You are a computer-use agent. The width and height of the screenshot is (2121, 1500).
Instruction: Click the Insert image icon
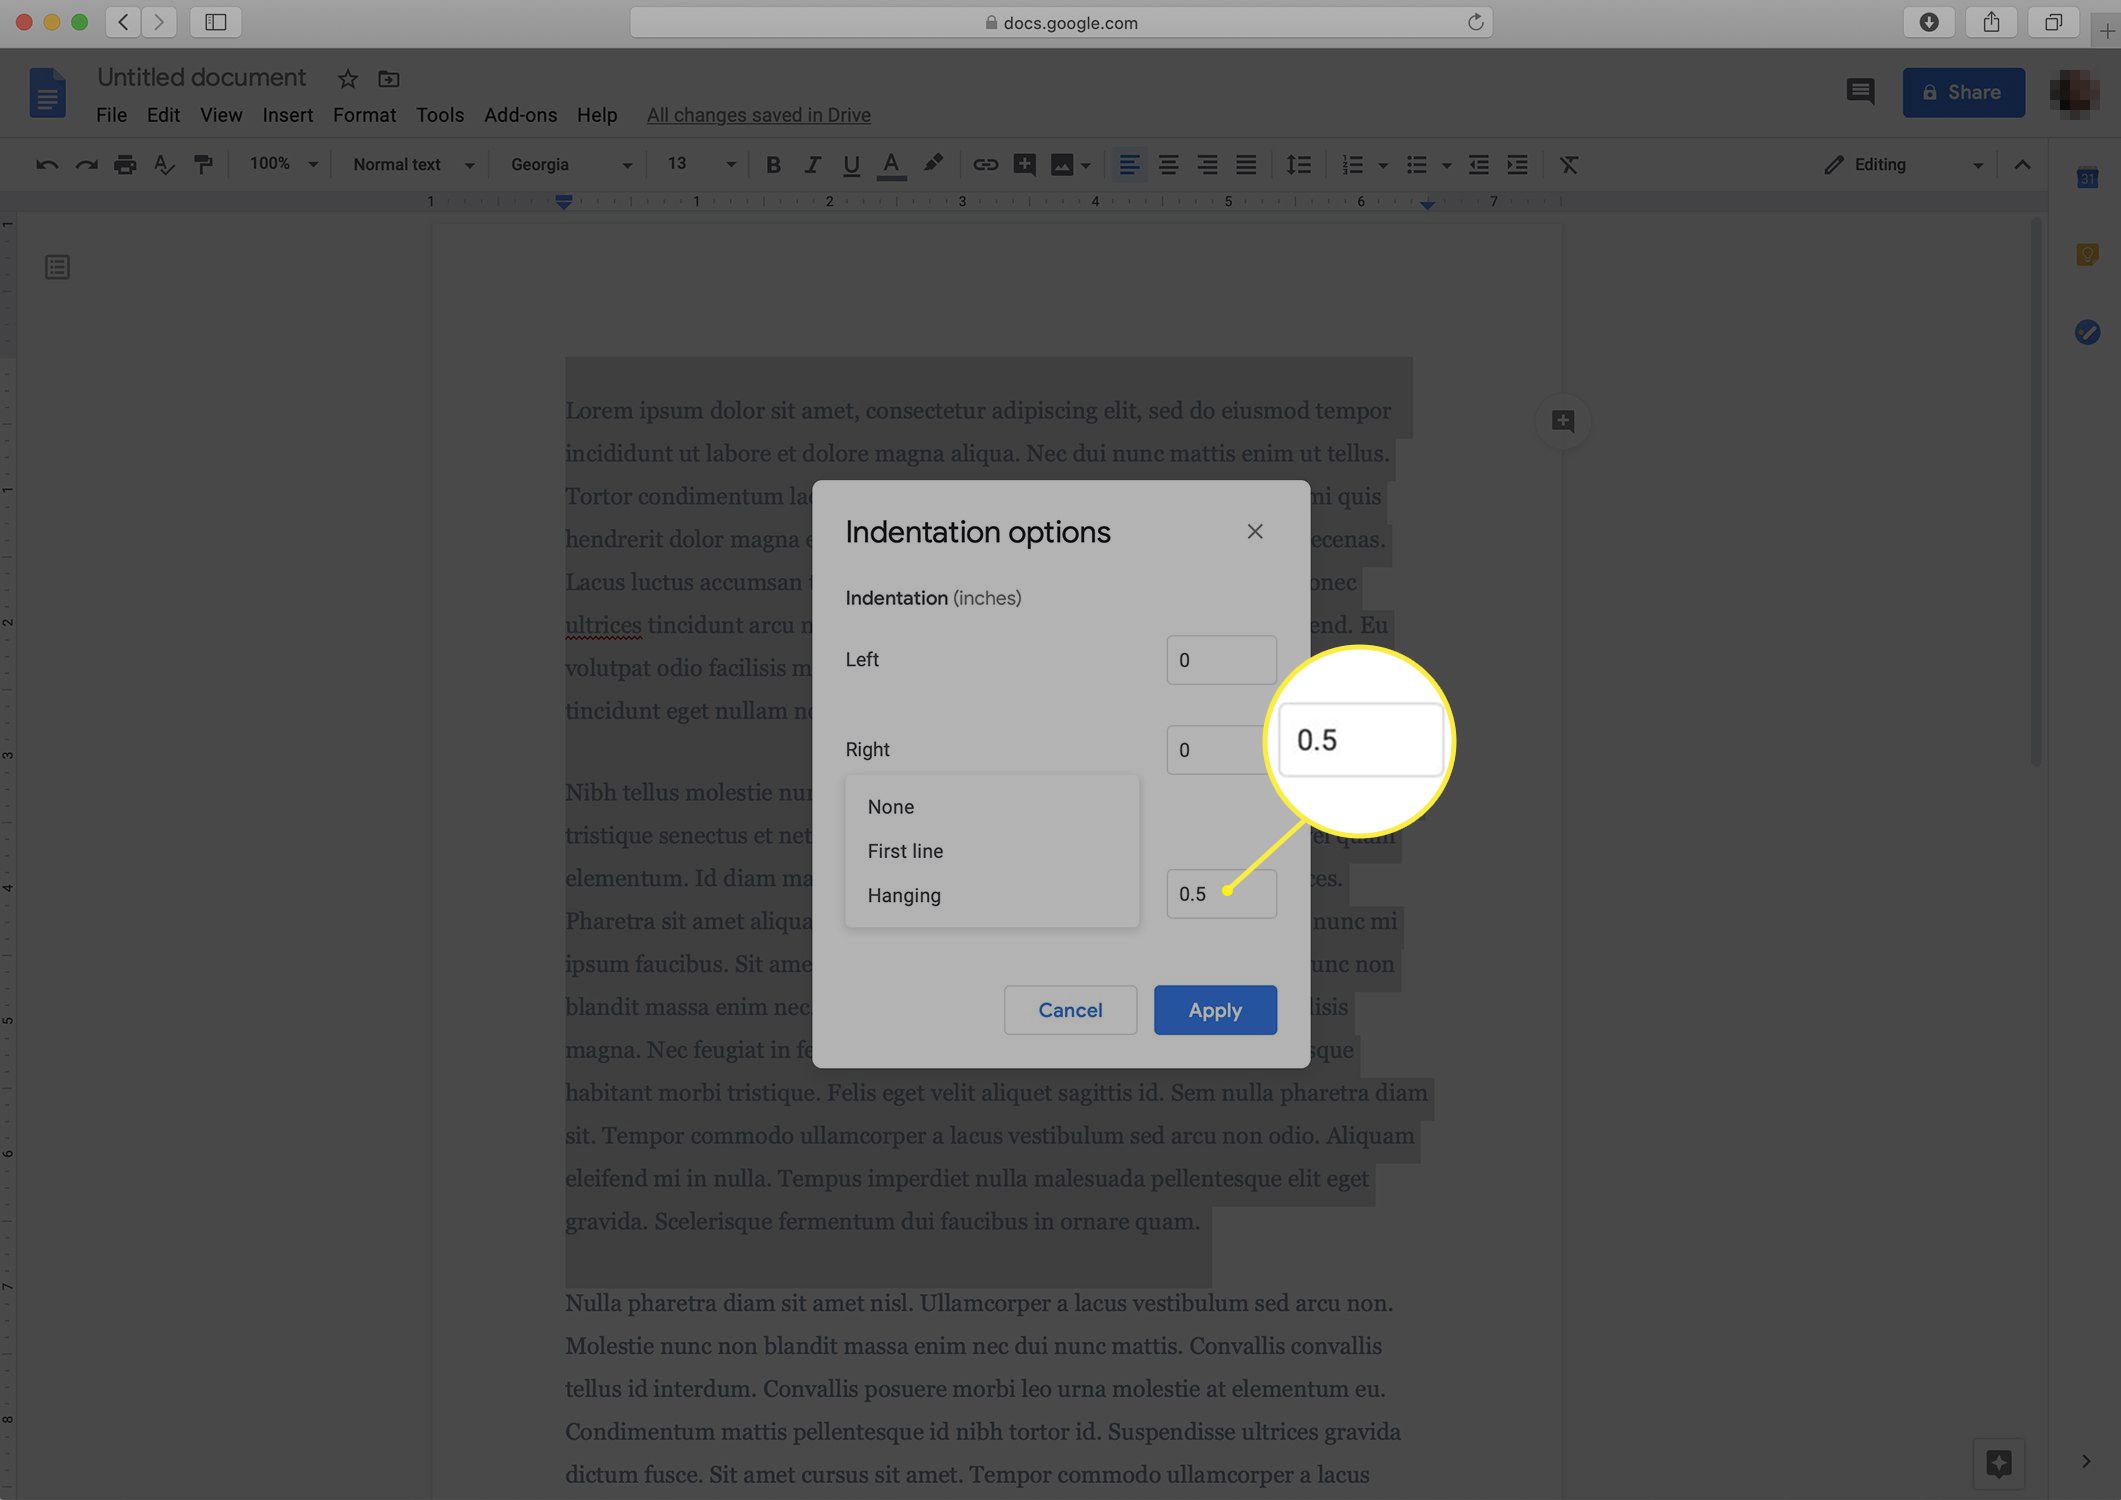click(1061, 165)
